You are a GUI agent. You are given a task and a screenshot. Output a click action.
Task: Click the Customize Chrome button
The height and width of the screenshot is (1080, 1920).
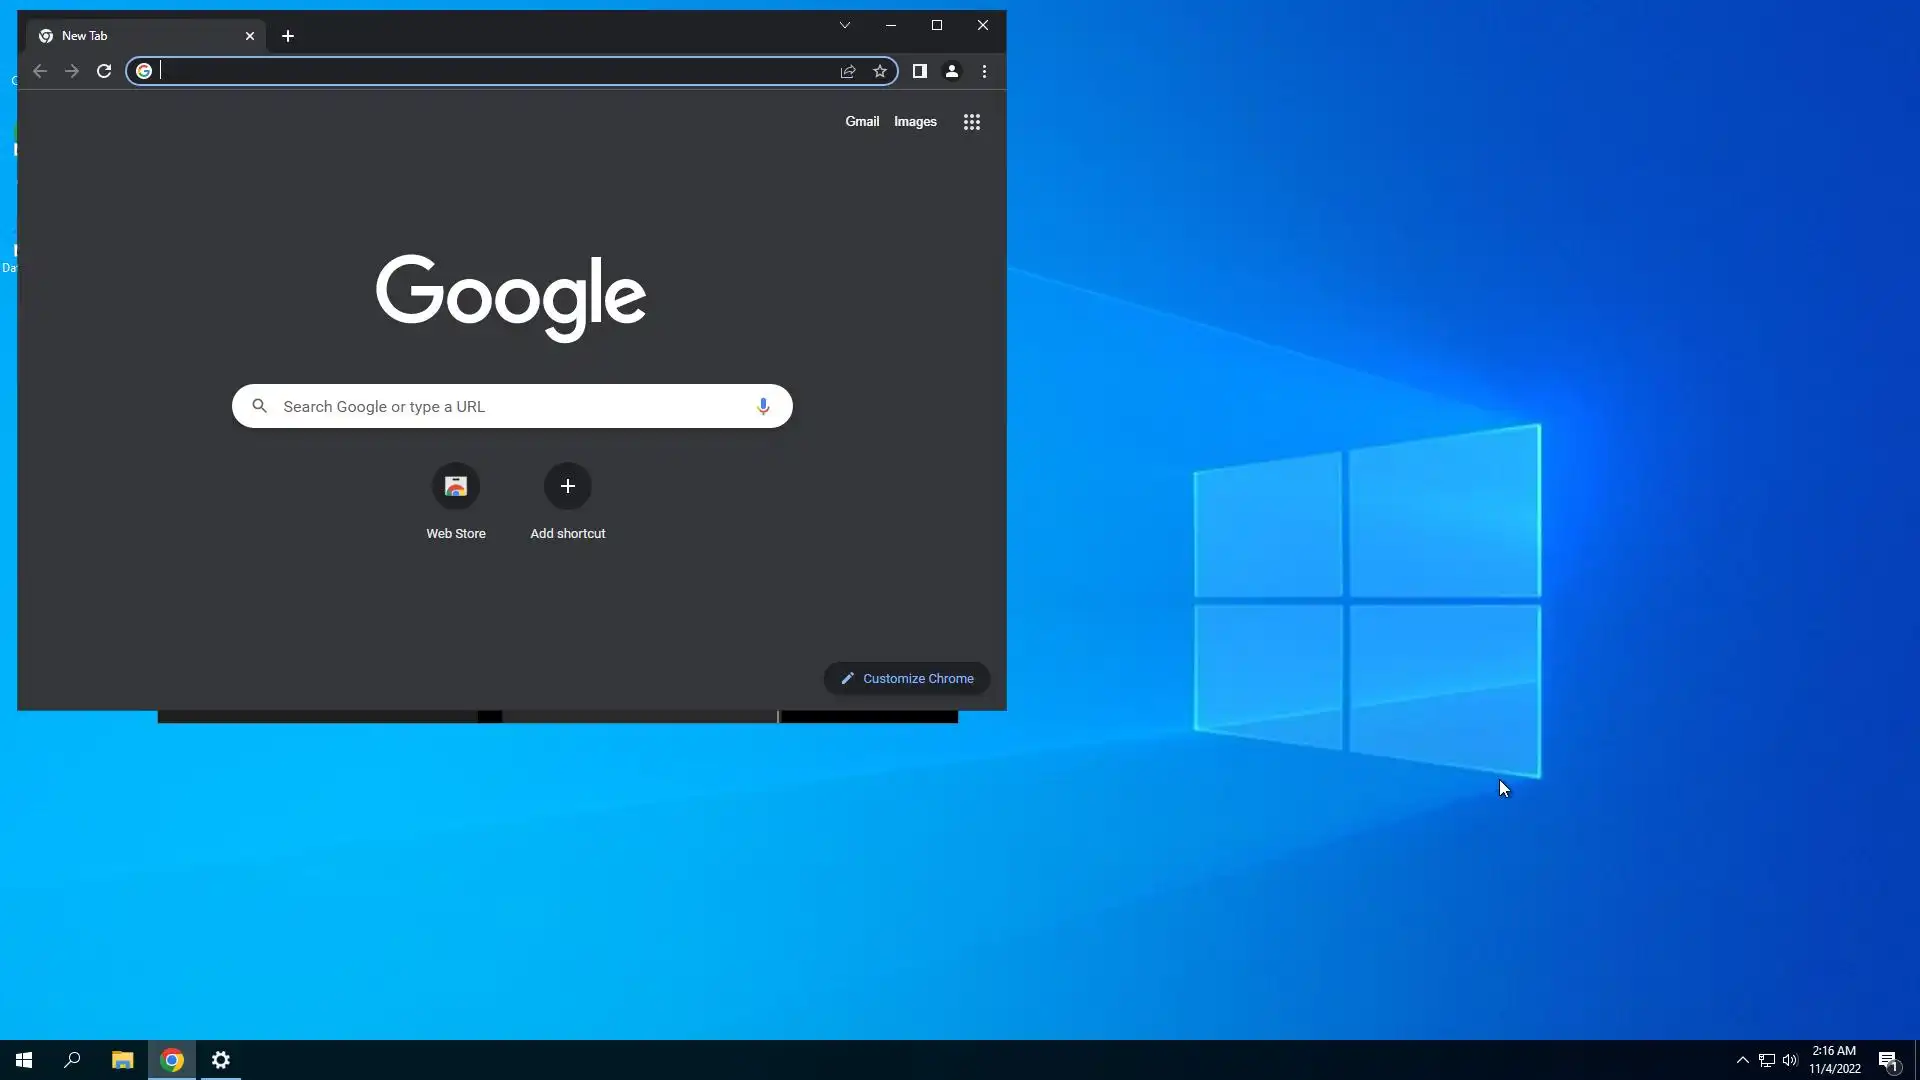(x=907, y=678)
